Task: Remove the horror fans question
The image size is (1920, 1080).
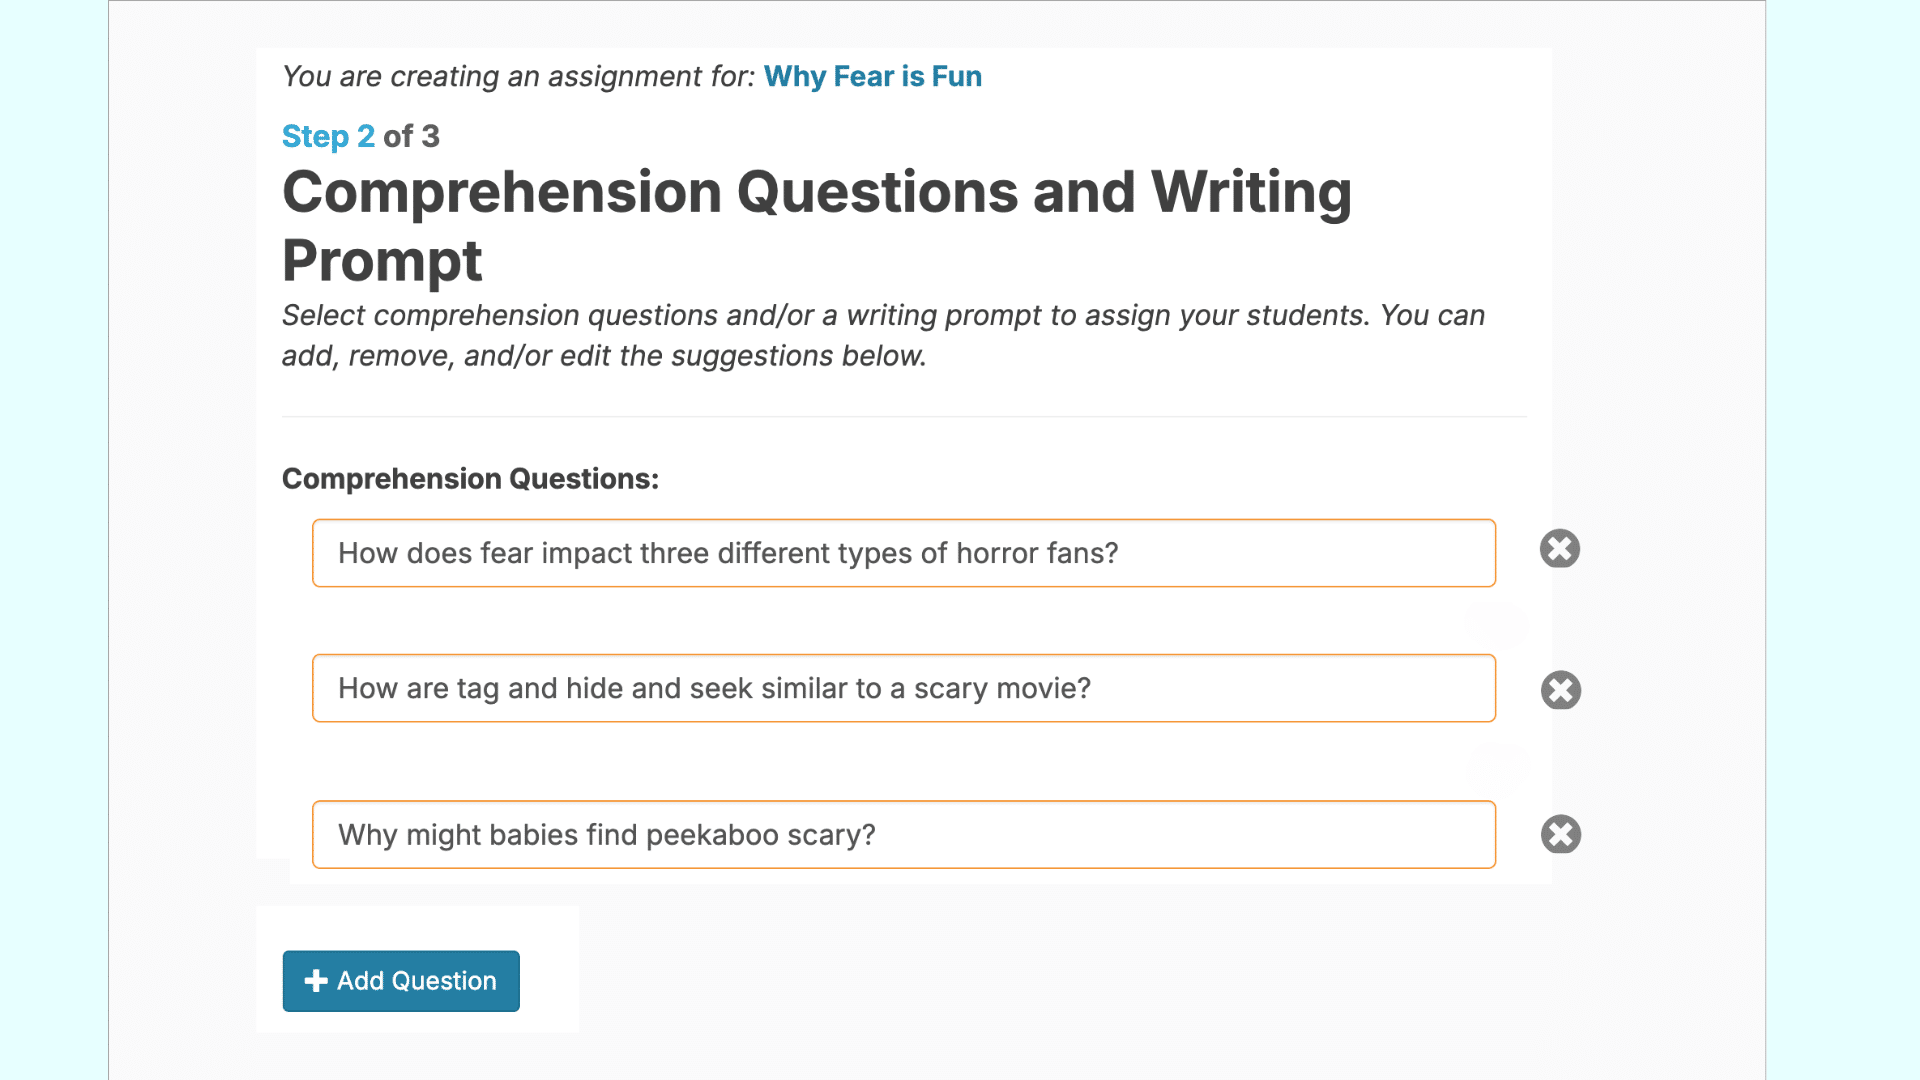Action: (x=1559, y=549)
